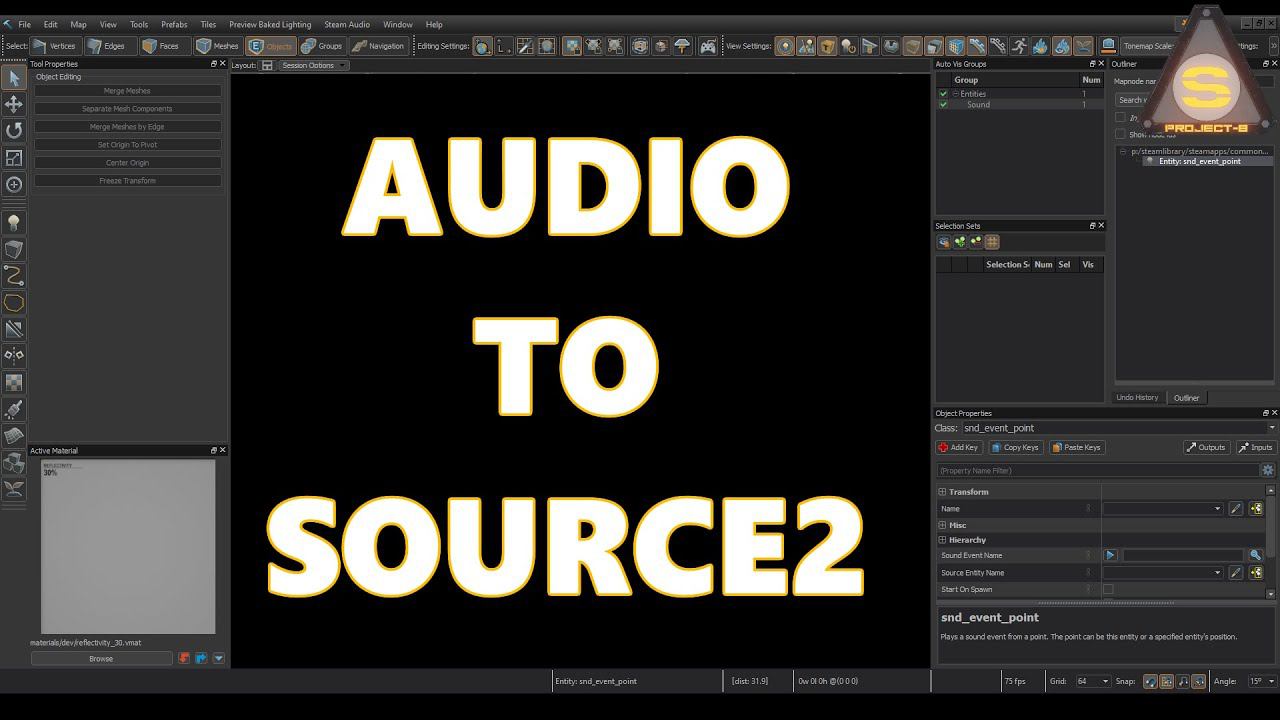Click the Browse material button
Viewport: 1280px width, 720px height.
(101, 659)
